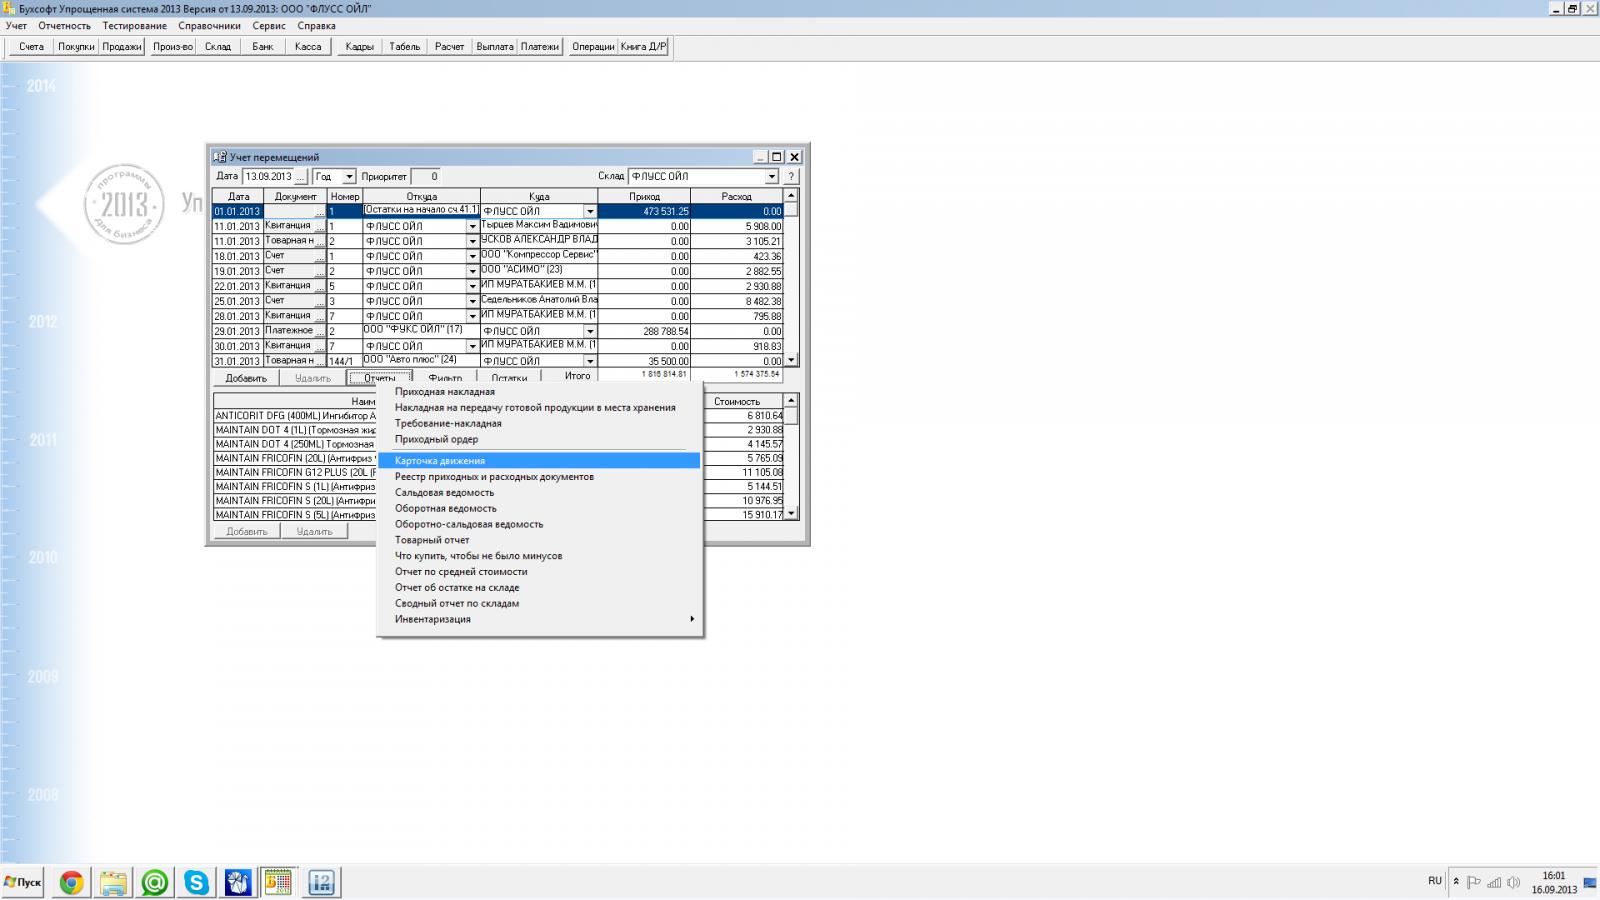Choose Оборотно-сальдовая ведомость menu entry
Viewport: 1600px width, 900px height.
(x=469, y=524)
